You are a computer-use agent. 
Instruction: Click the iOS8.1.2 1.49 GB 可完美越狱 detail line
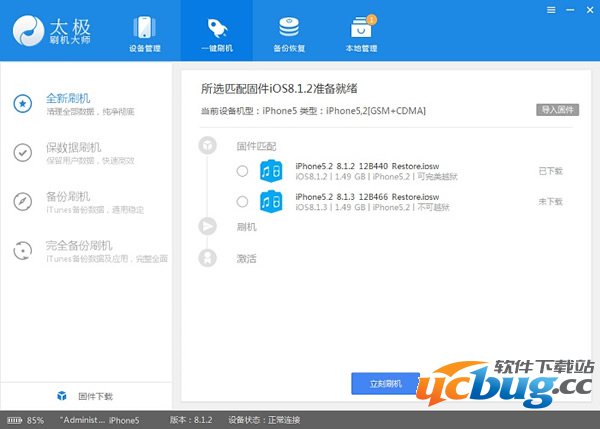[376, 176]
